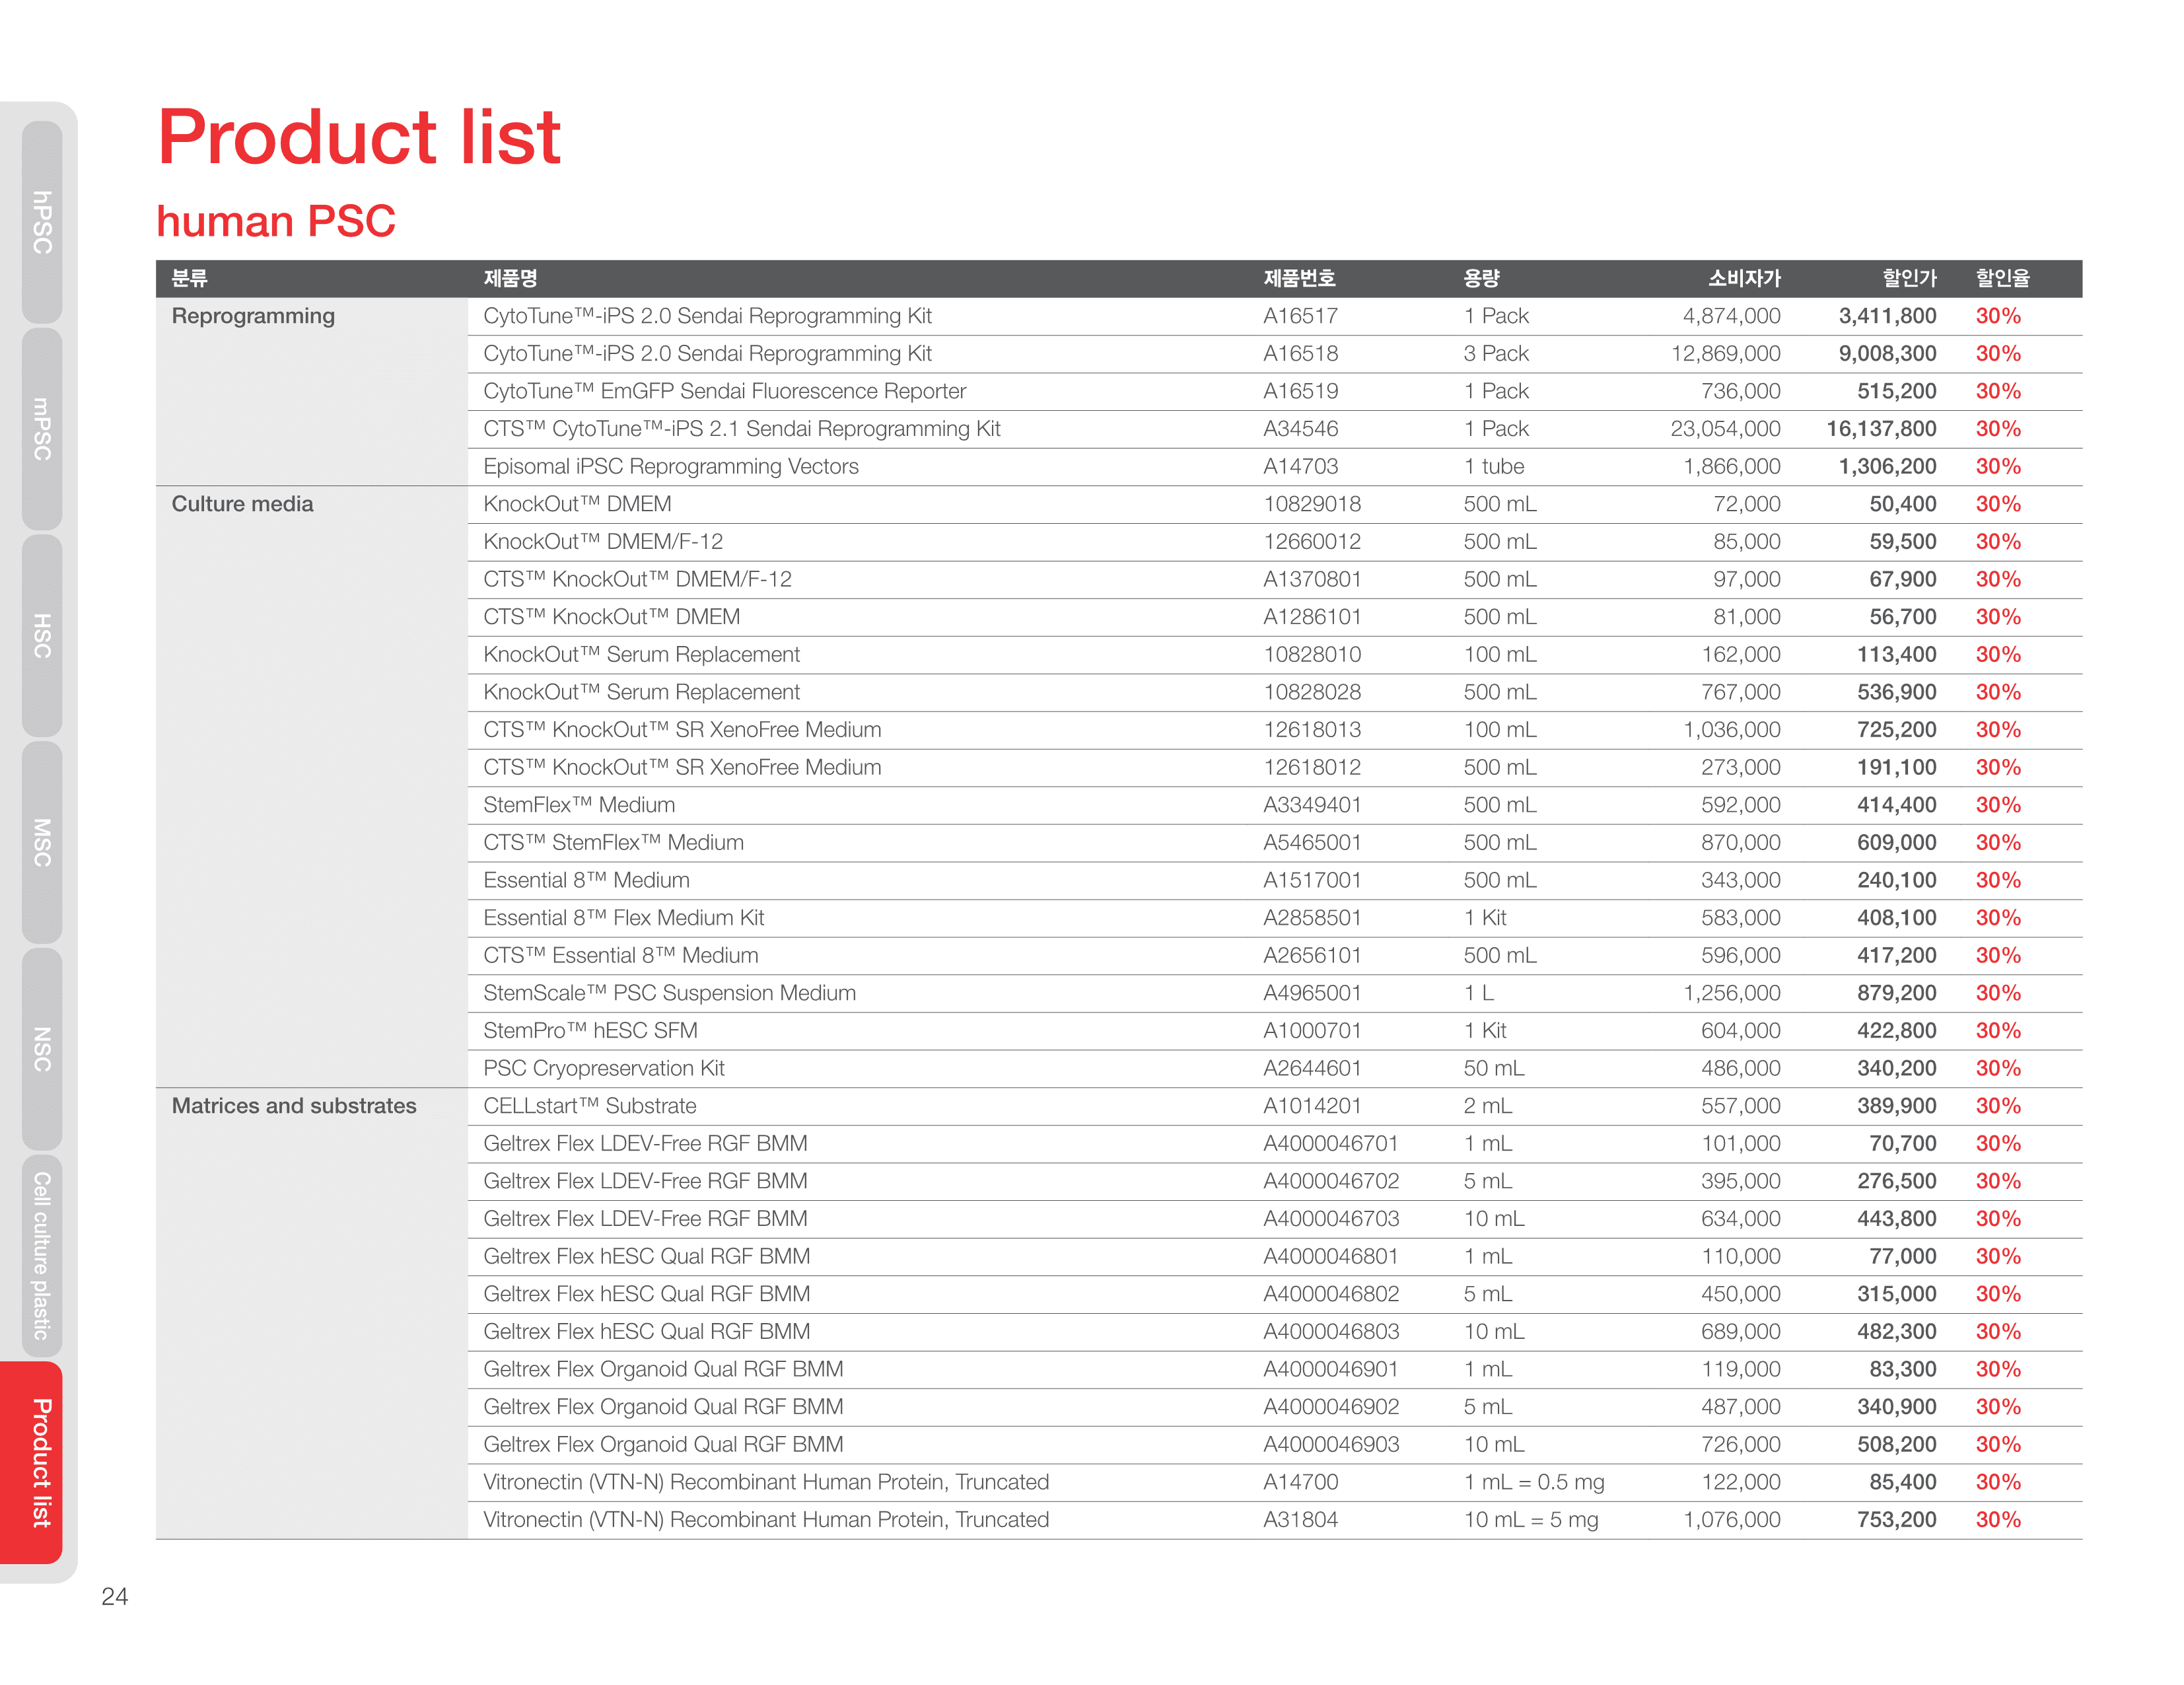The image size is (2184, 1685).
Task: Select the Culture media category cell
Action: [x=242, y=504]
